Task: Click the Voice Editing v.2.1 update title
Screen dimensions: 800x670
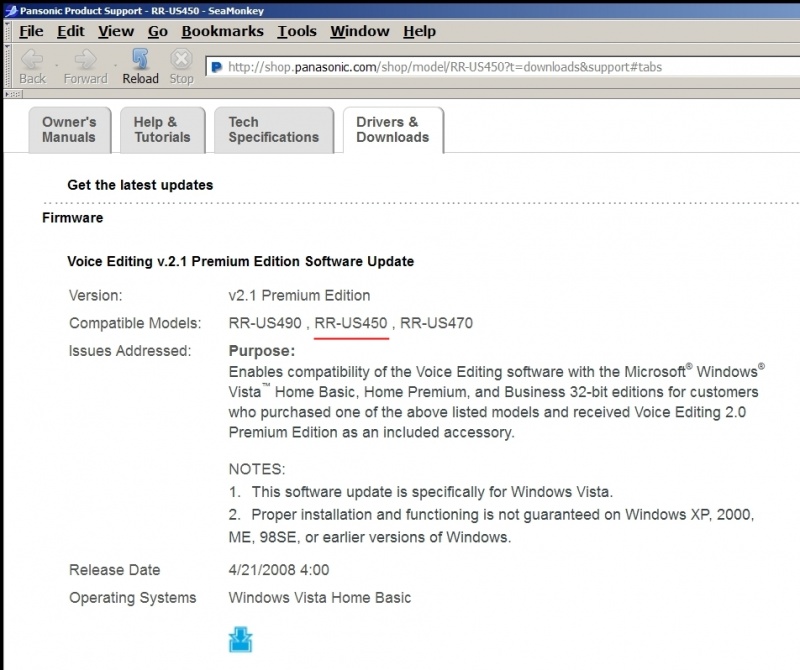Action: 240,261
